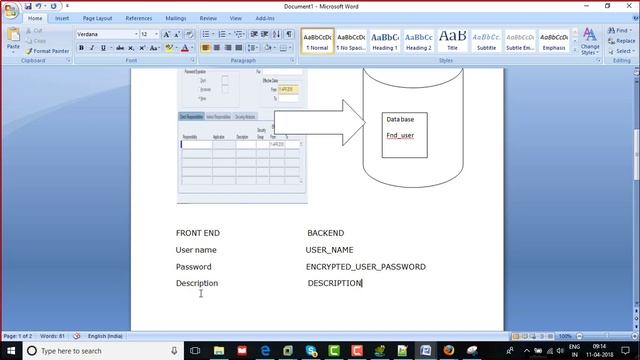Open the Font dialog launcher
Screen dimensions: 640x360
[193, 60]
